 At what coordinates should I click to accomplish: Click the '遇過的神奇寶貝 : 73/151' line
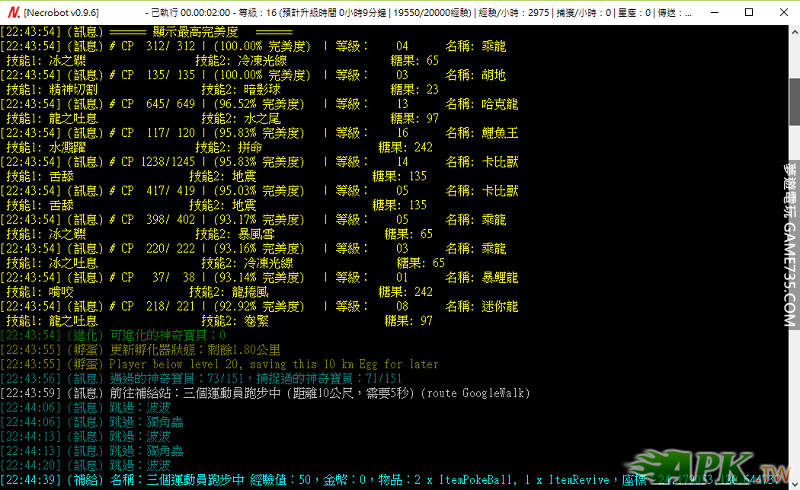(x=202, y=379)
